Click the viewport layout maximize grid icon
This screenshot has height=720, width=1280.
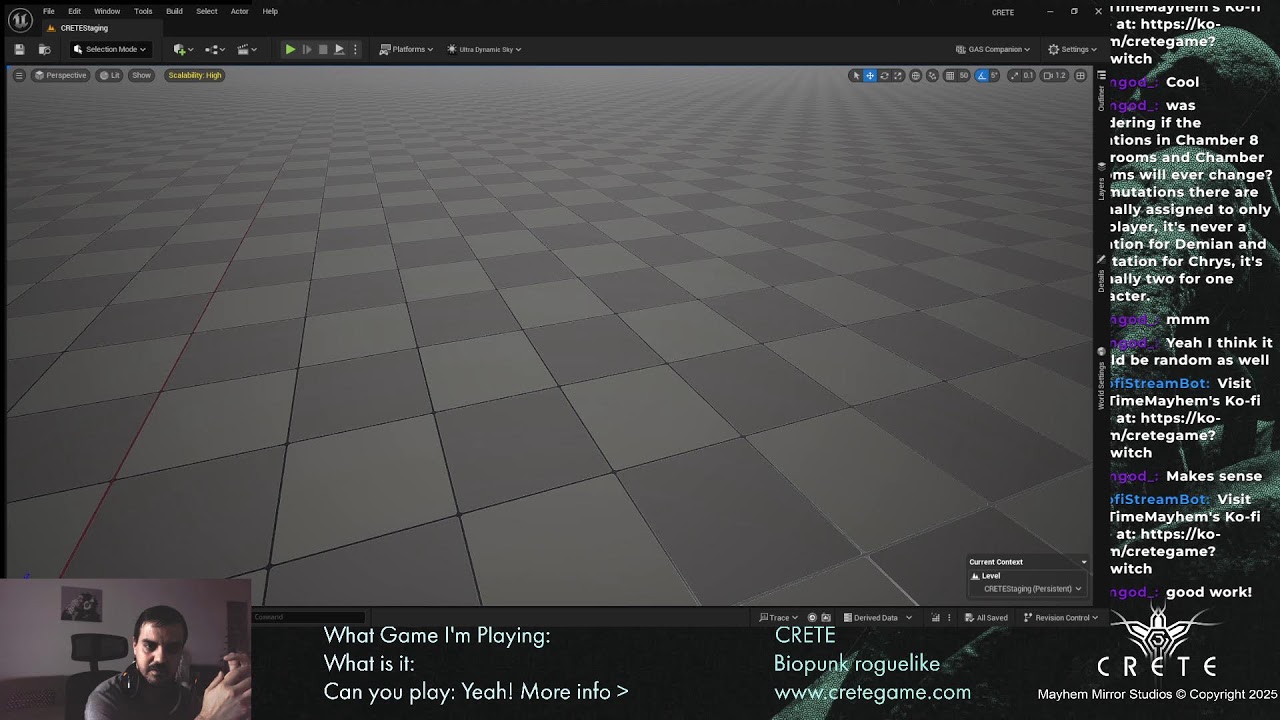[1080, 75]
